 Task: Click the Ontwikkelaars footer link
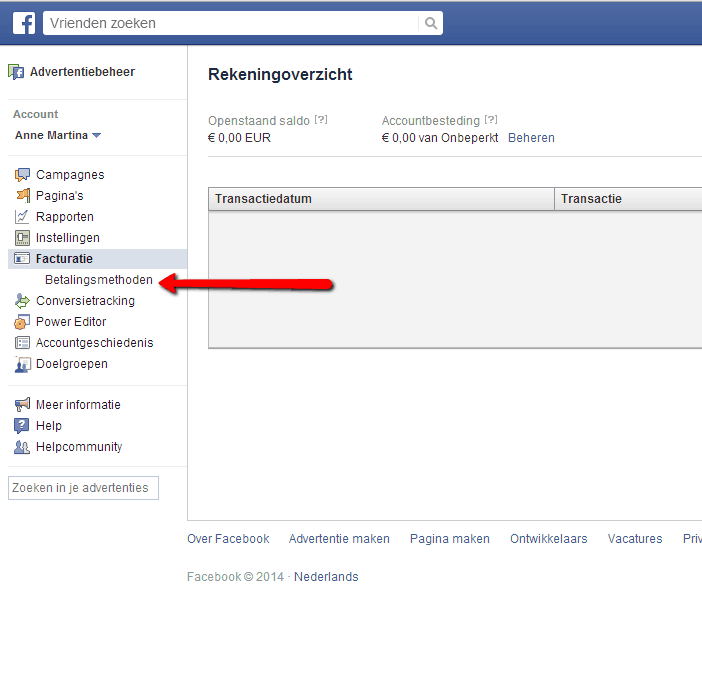pos(548,539)
